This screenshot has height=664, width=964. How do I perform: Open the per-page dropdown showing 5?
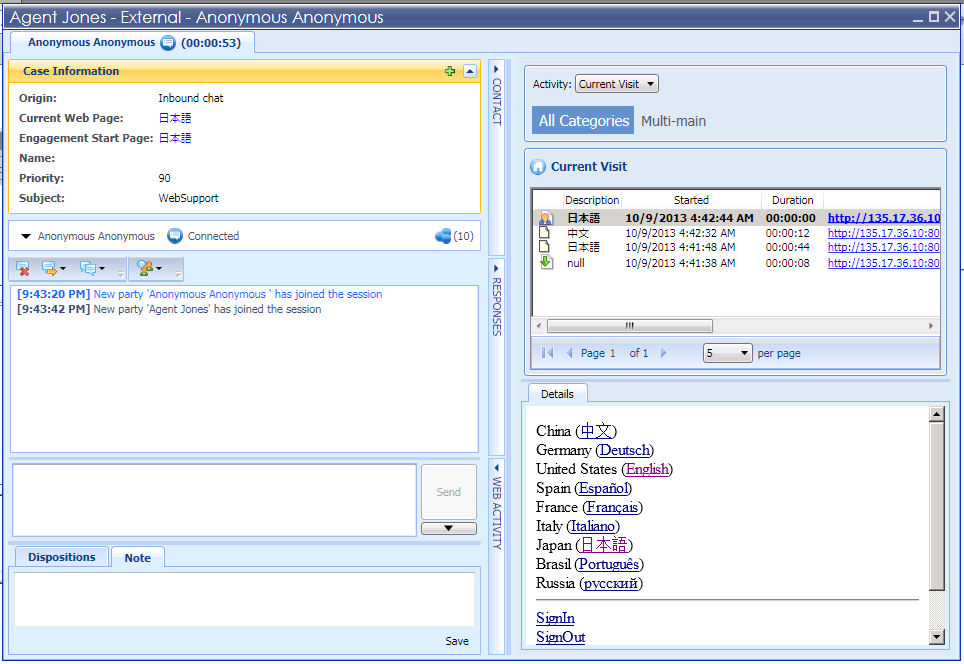(x=727, y=352)
